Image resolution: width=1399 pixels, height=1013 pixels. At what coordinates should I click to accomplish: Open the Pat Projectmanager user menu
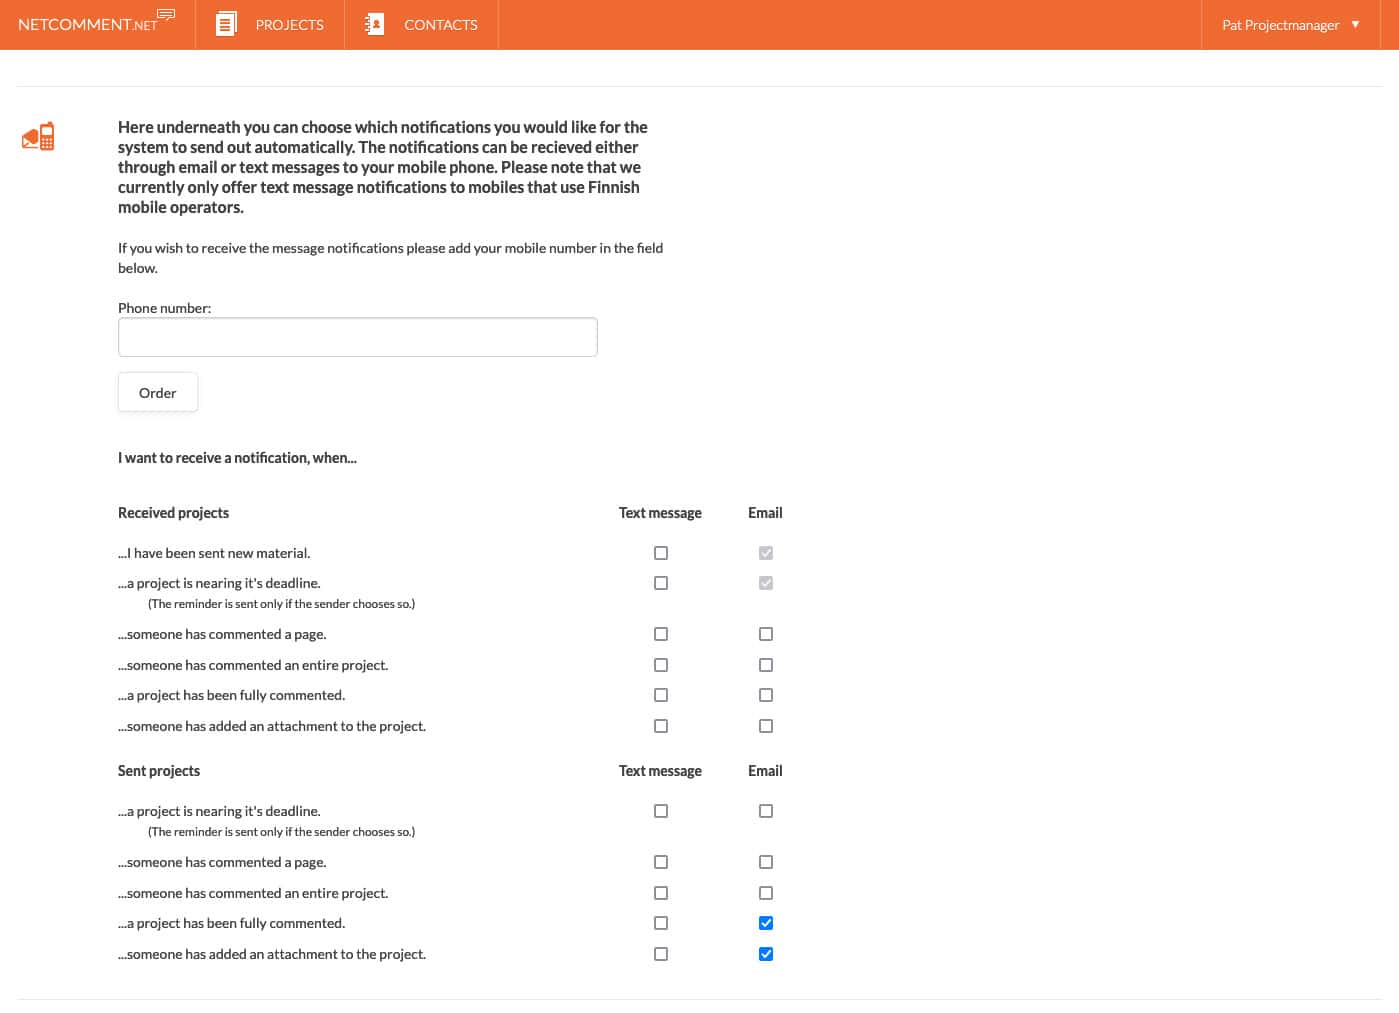tap(1280, 25)
